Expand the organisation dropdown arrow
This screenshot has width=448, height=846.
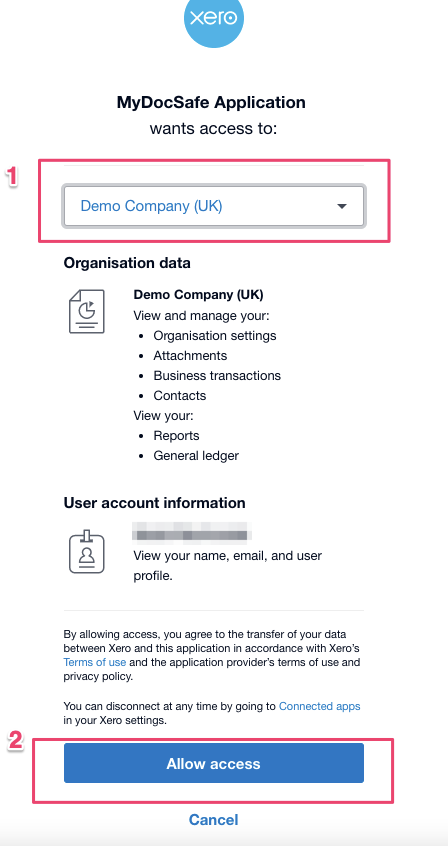pos(342,206)
